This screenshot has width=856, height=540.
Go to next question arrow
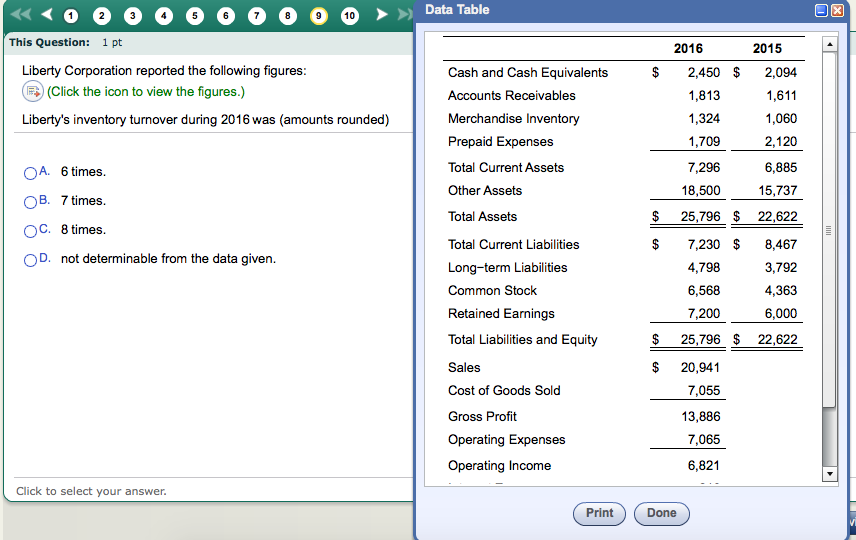click(382, 14)
